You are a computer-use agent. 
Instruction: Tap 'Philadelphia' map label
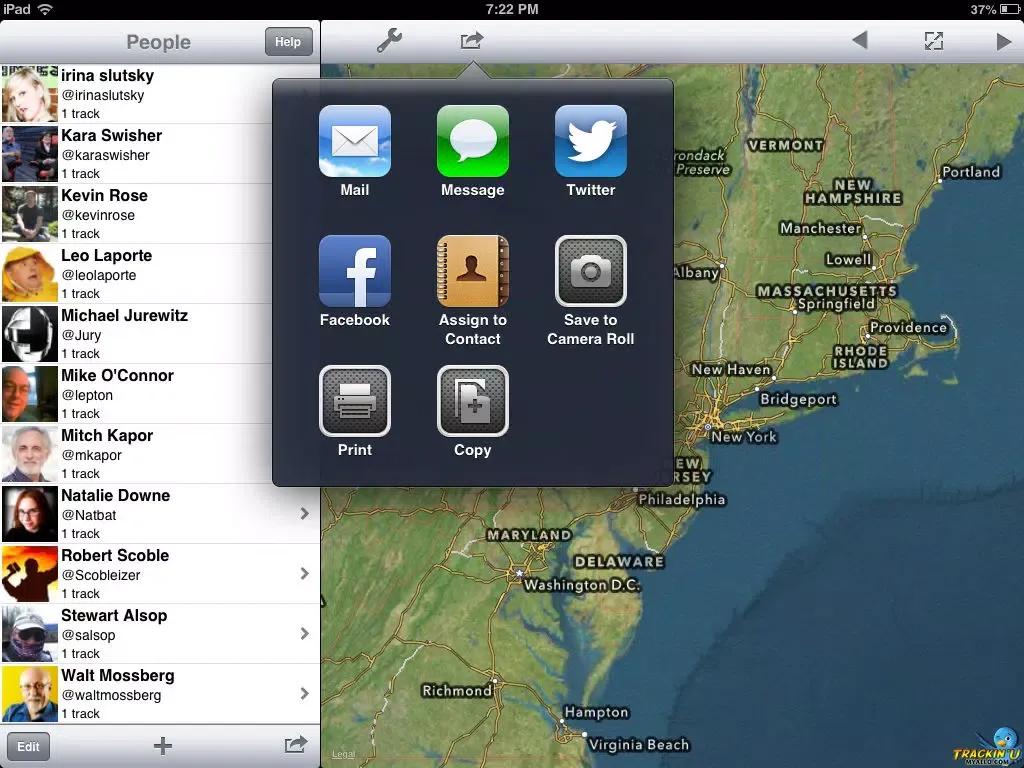(x=682, y=500)
